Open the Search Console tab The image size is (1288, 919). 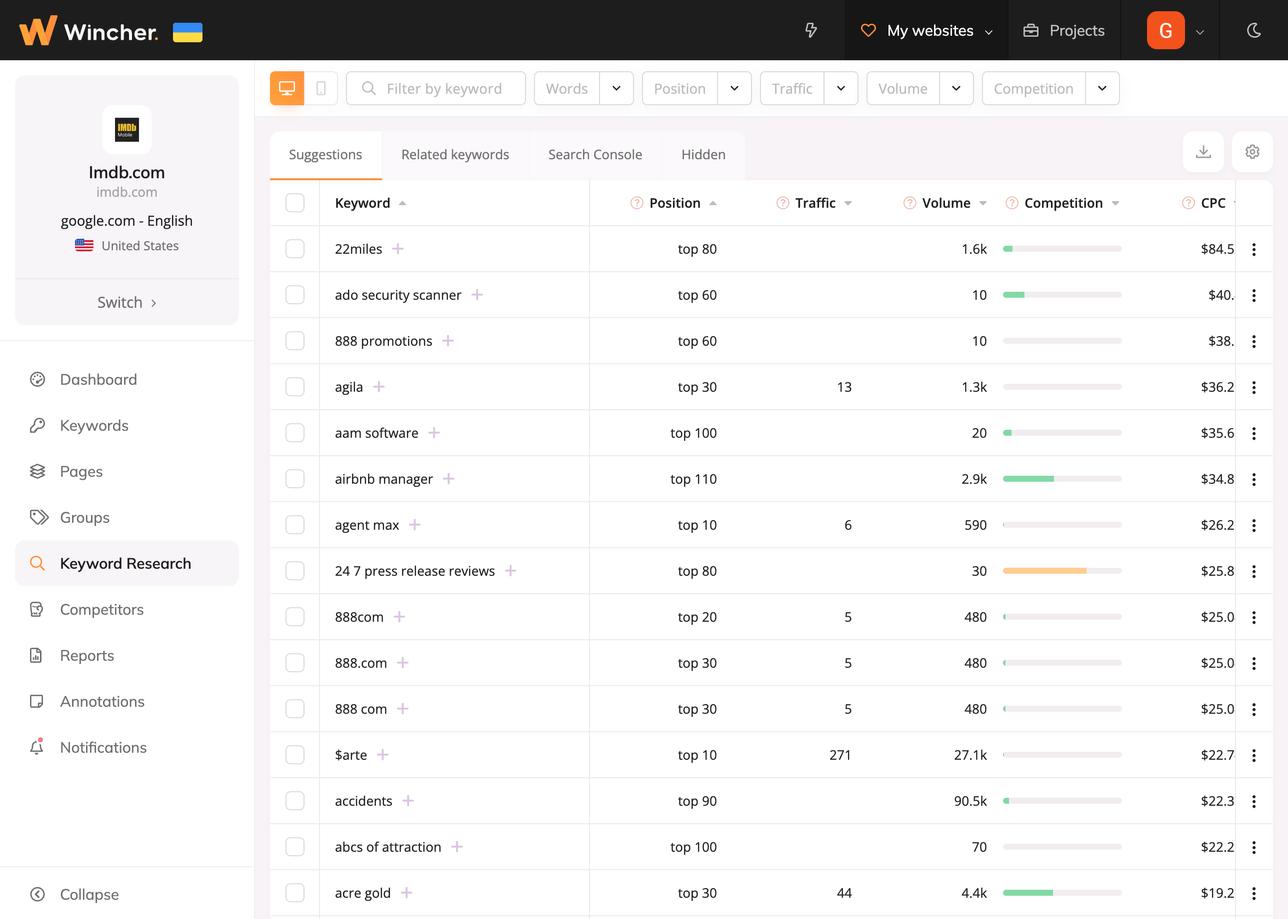tap(595, 154)
